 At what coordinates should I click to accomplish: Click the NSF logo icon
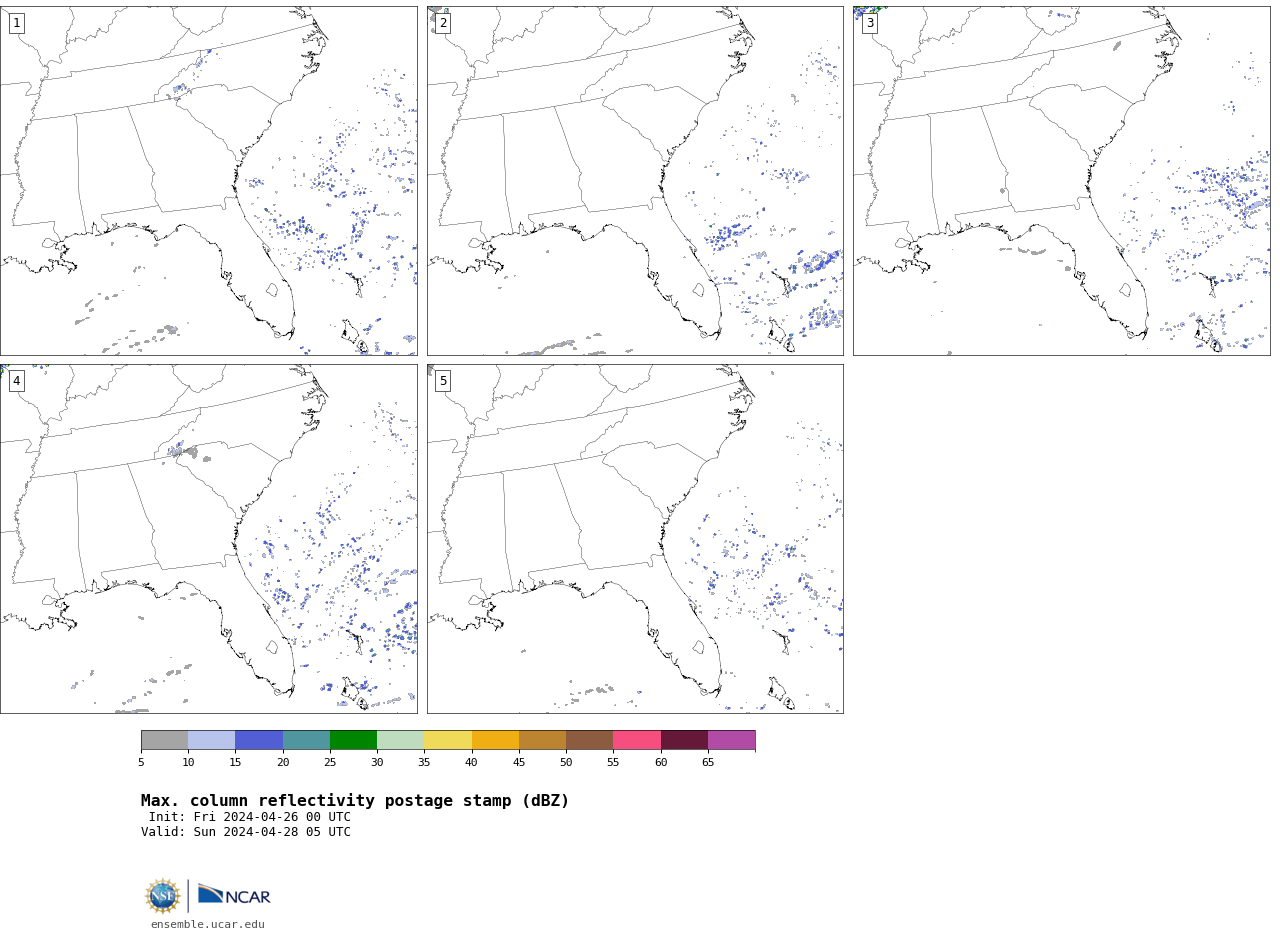tap(163, 896)
